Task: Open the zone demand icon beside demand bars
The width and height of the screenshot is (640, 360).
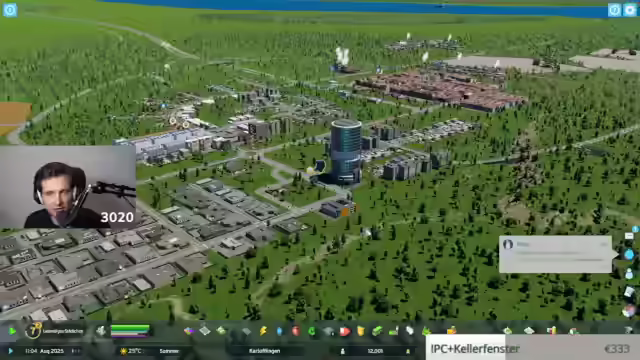Action: pyautogui.click(x=100, y=331)
